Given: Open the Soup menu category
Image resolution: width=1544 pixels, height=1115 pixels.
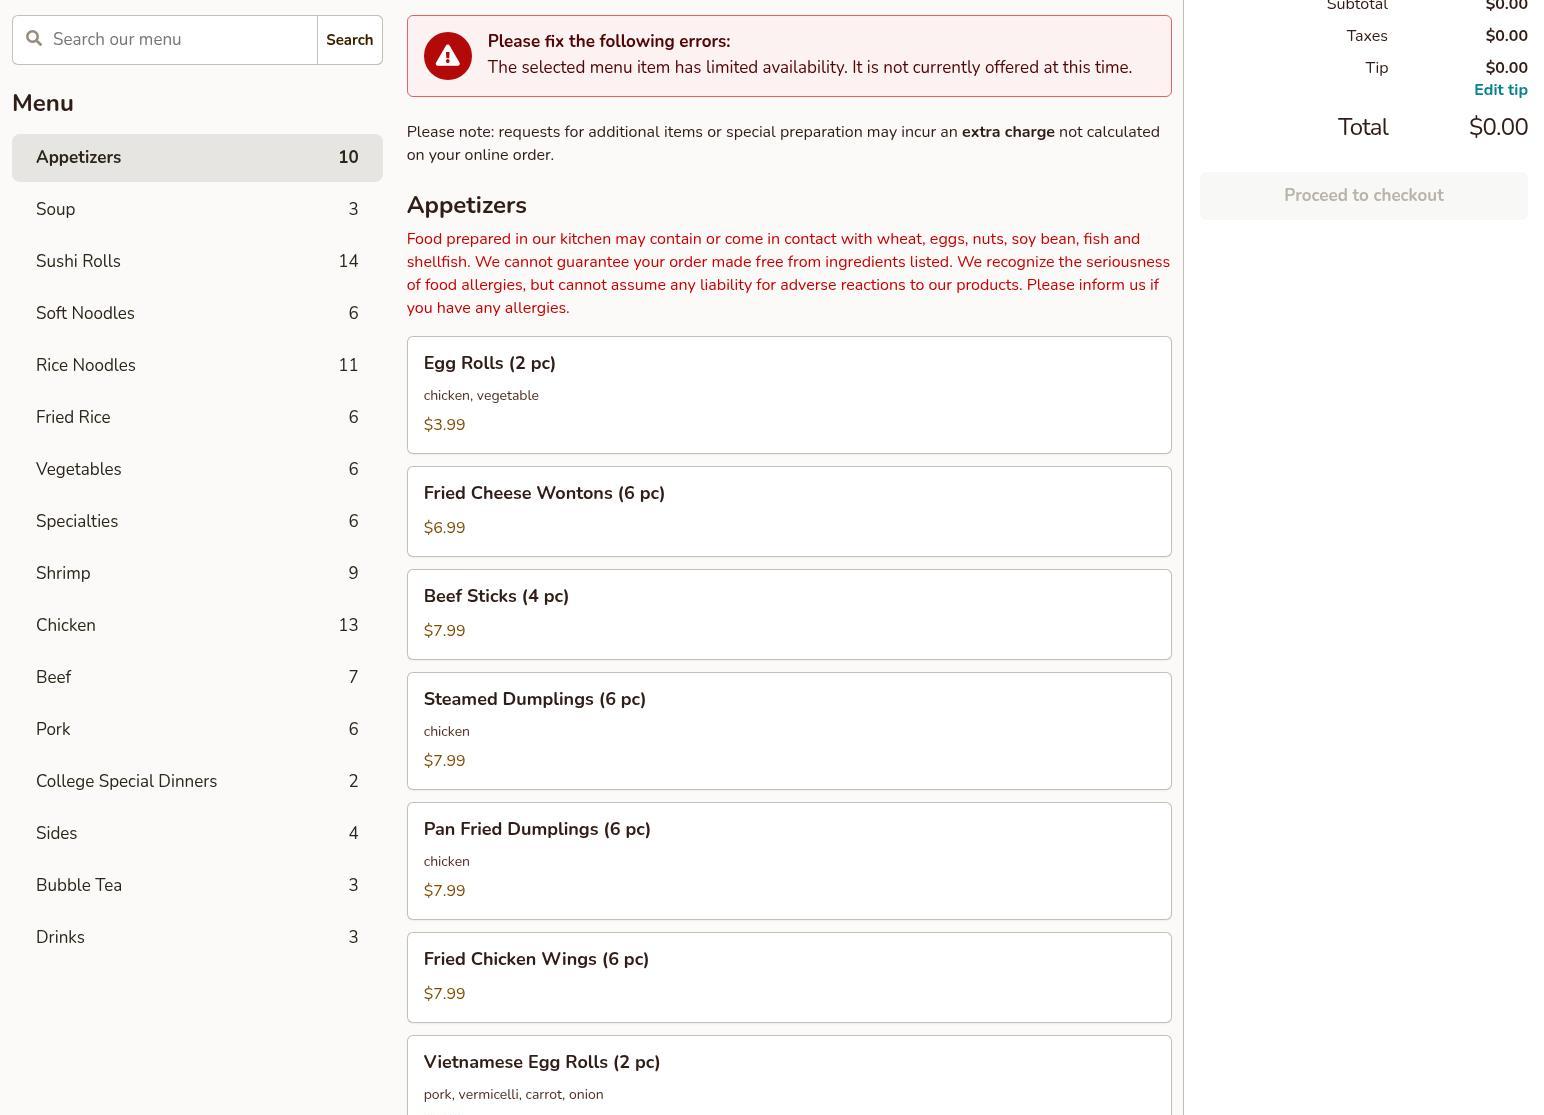Looking at the screenshot, I should click(x=197, y=209).
